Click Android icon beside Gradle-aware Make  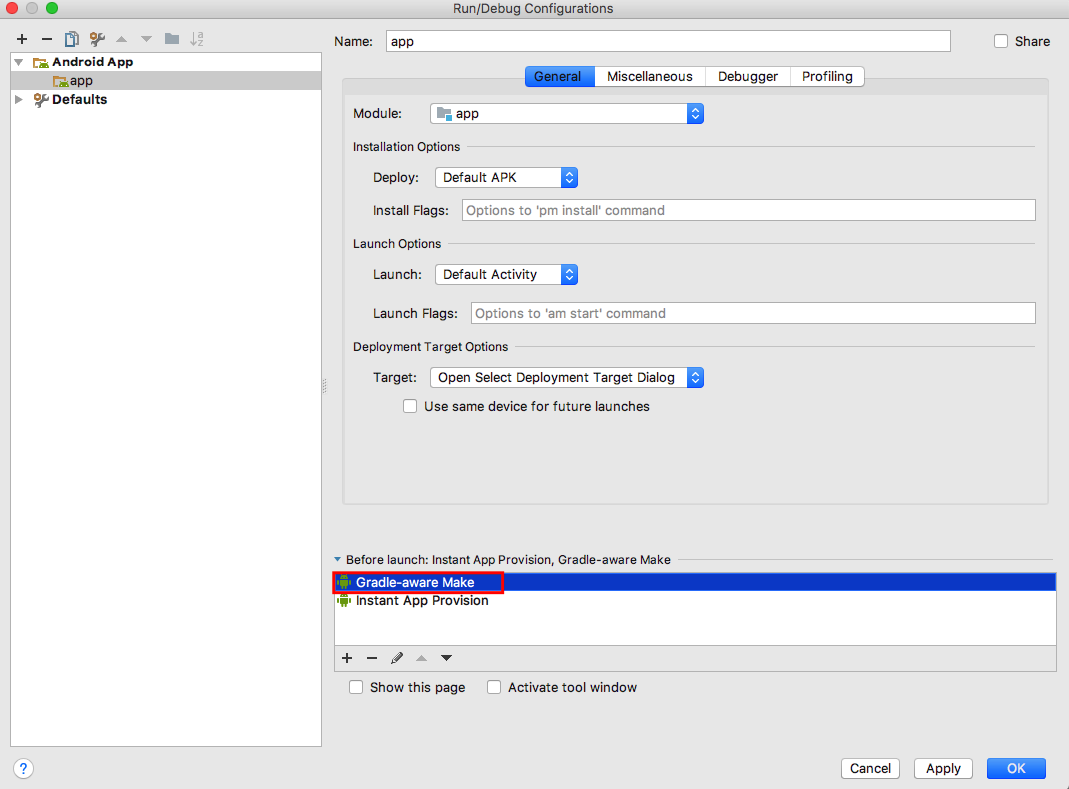click(x=344, y=582)
